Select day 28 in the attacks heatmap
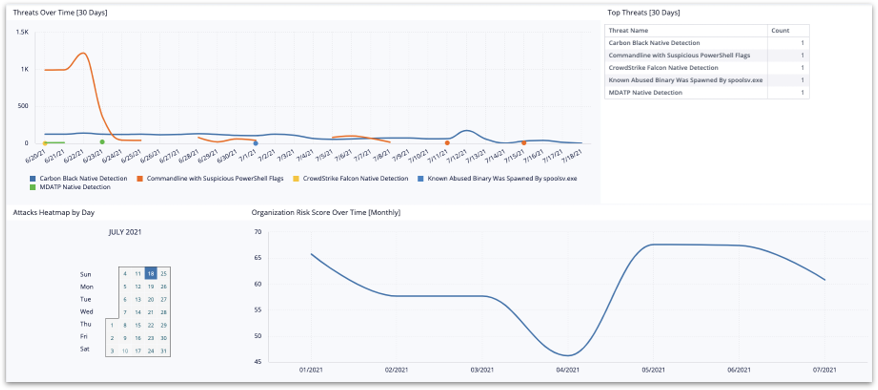Image resolution: width=878 pixels, height=390 pixels. pyautogui.click(x=163, y=312)
